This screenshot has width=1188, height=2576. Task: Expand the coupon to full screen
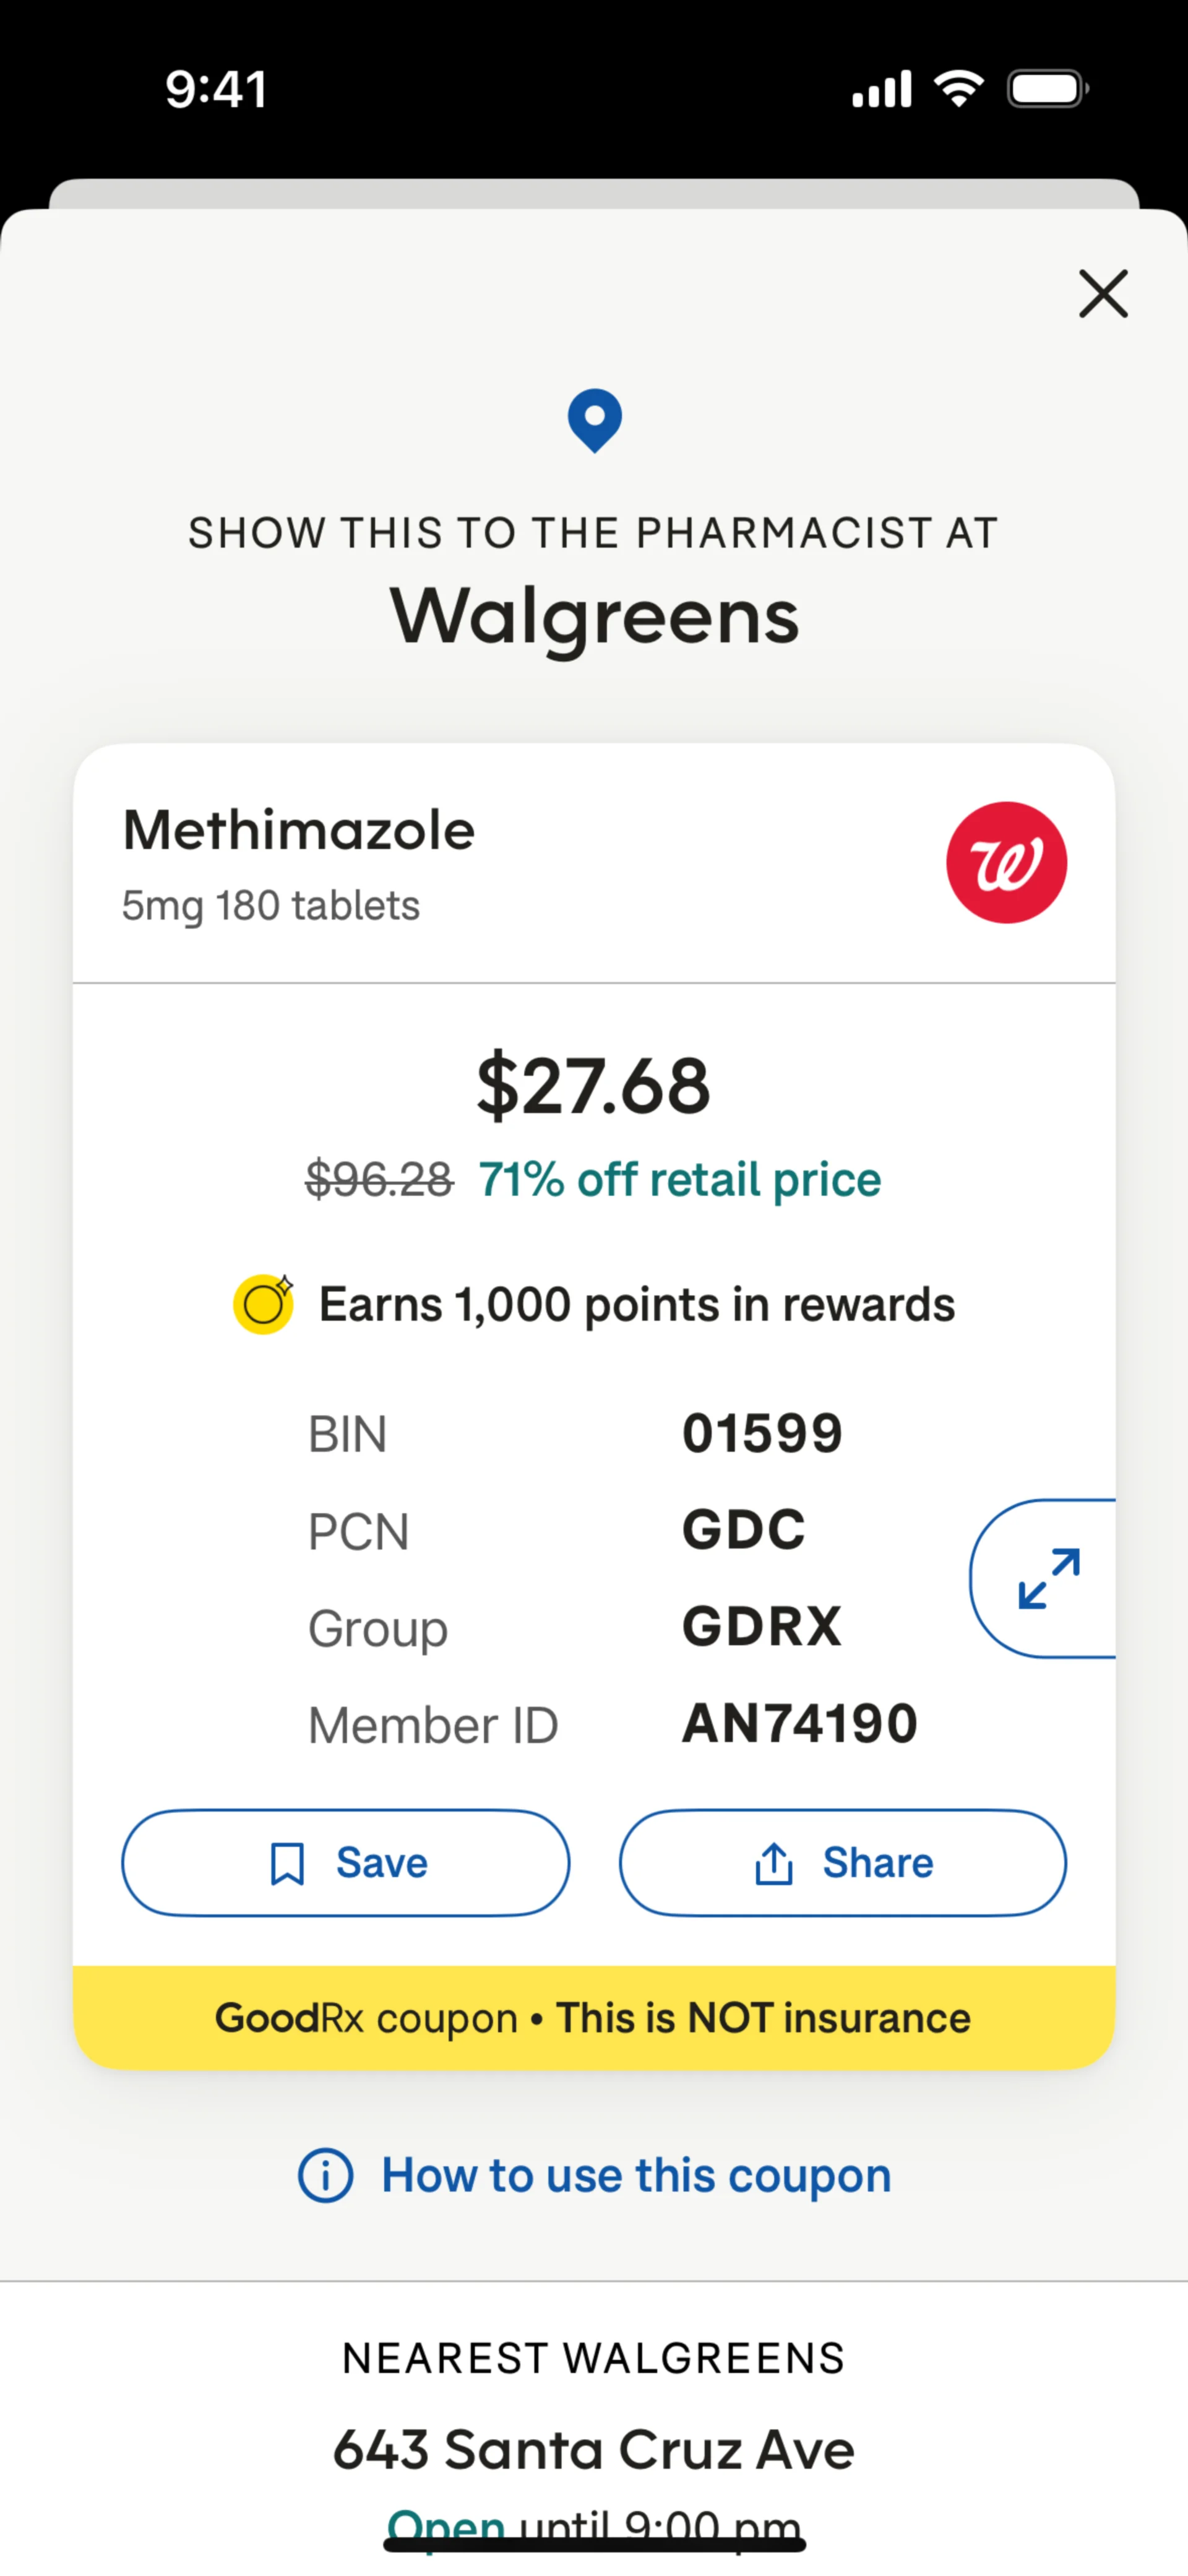[1047, 1579]
